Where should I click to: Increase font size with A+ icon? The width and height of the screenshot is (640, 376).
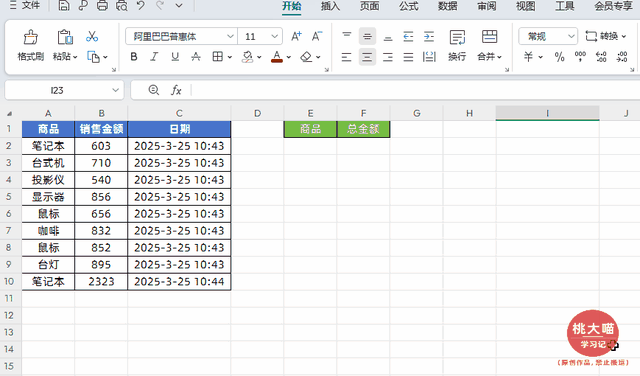(296, 36)
